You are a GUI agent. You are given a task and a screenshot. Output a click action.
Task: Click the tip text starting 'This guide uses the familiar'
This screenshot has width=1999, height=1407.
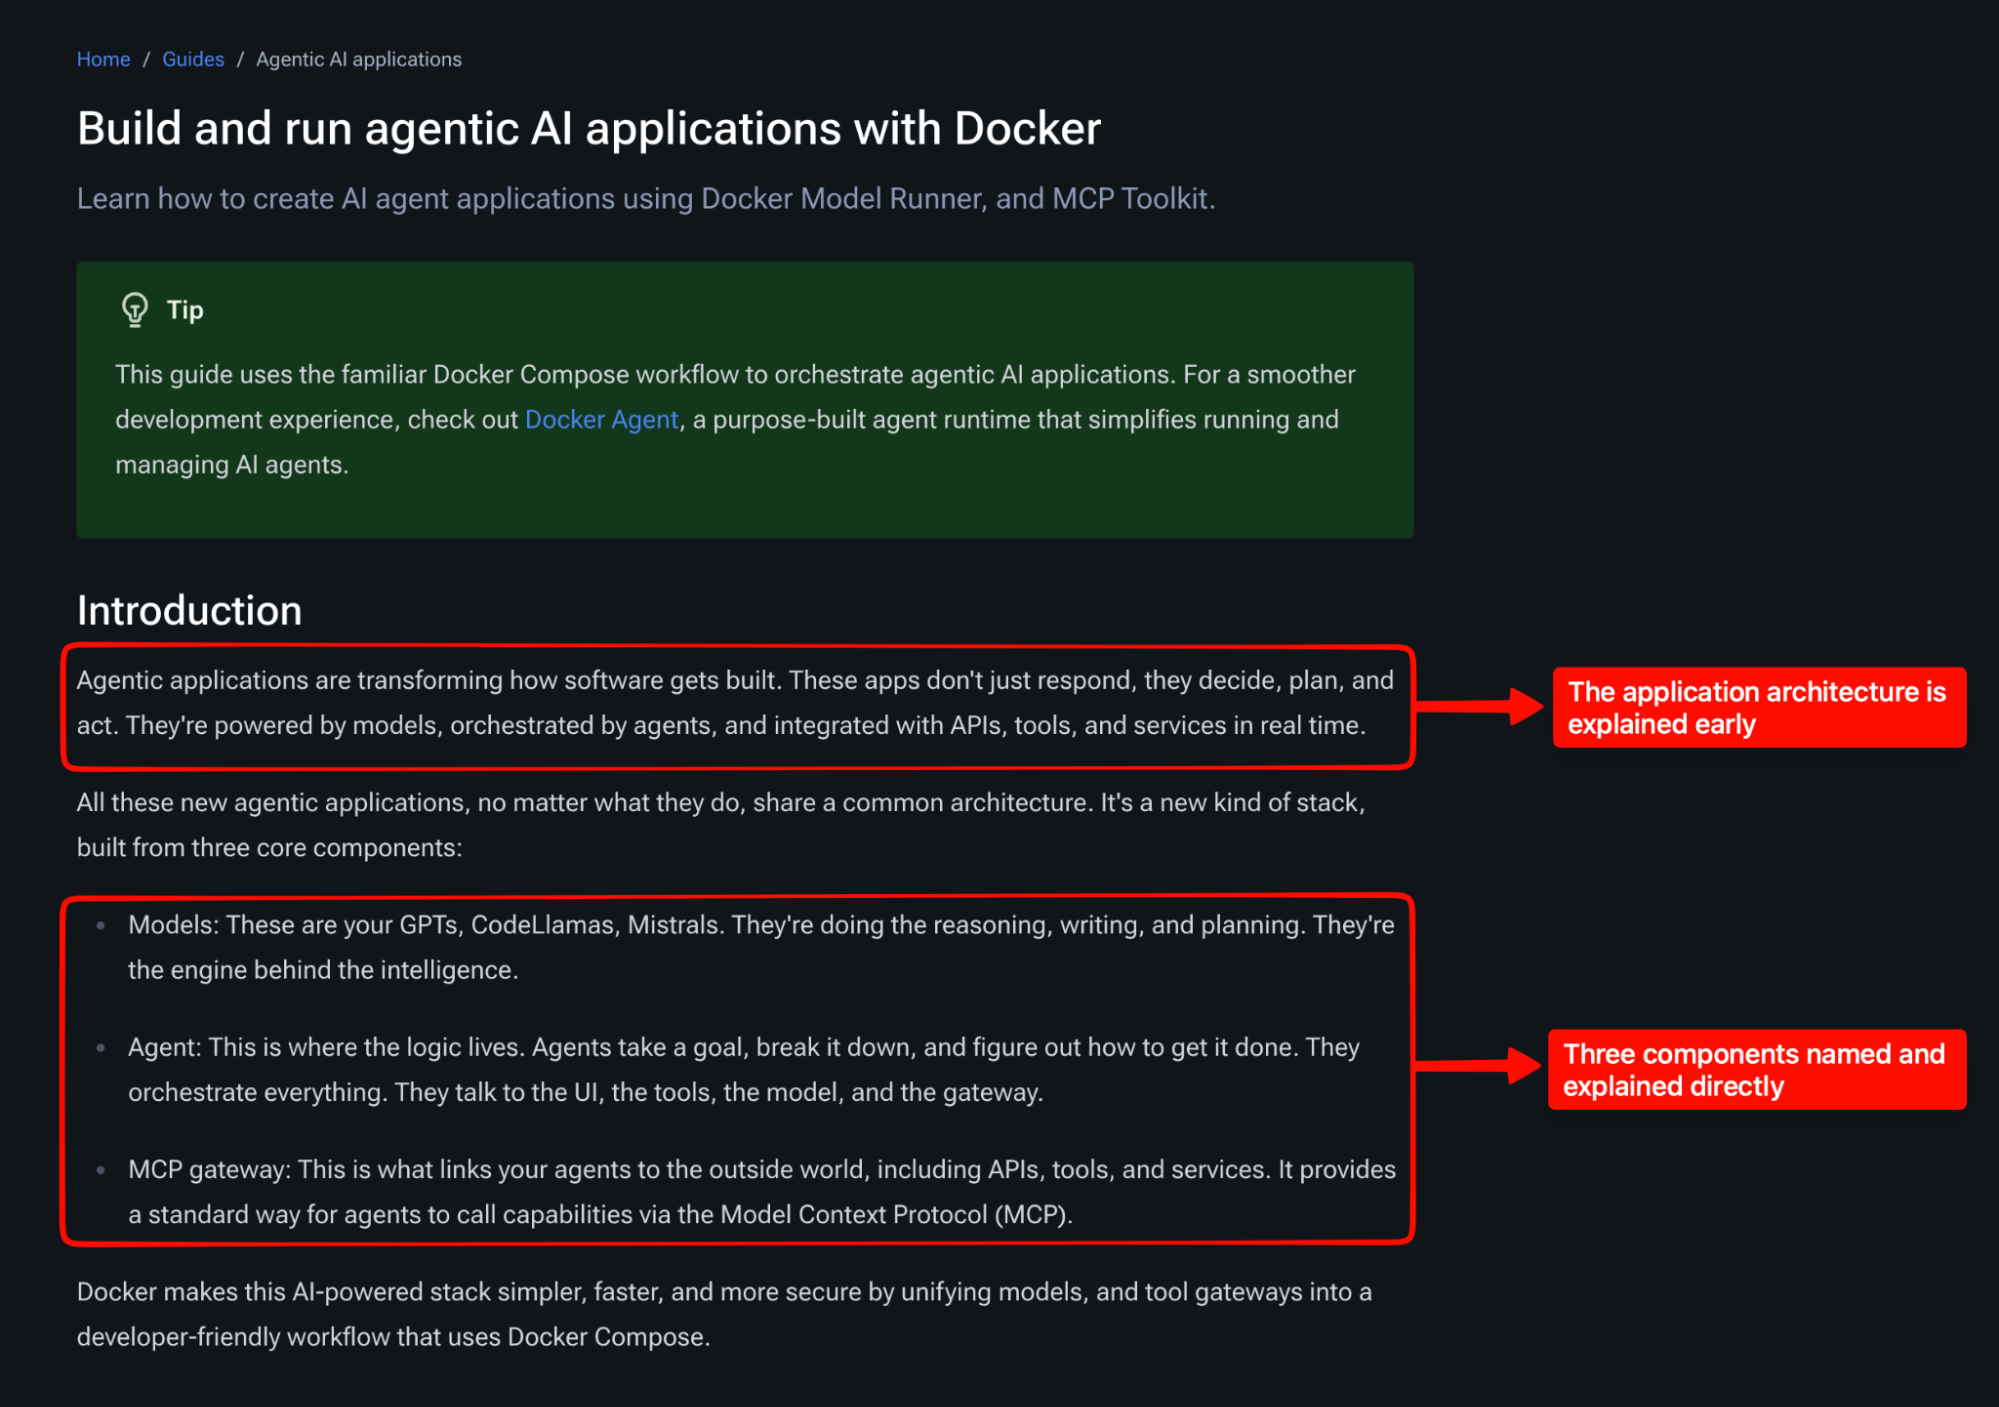tap(735, 419)
